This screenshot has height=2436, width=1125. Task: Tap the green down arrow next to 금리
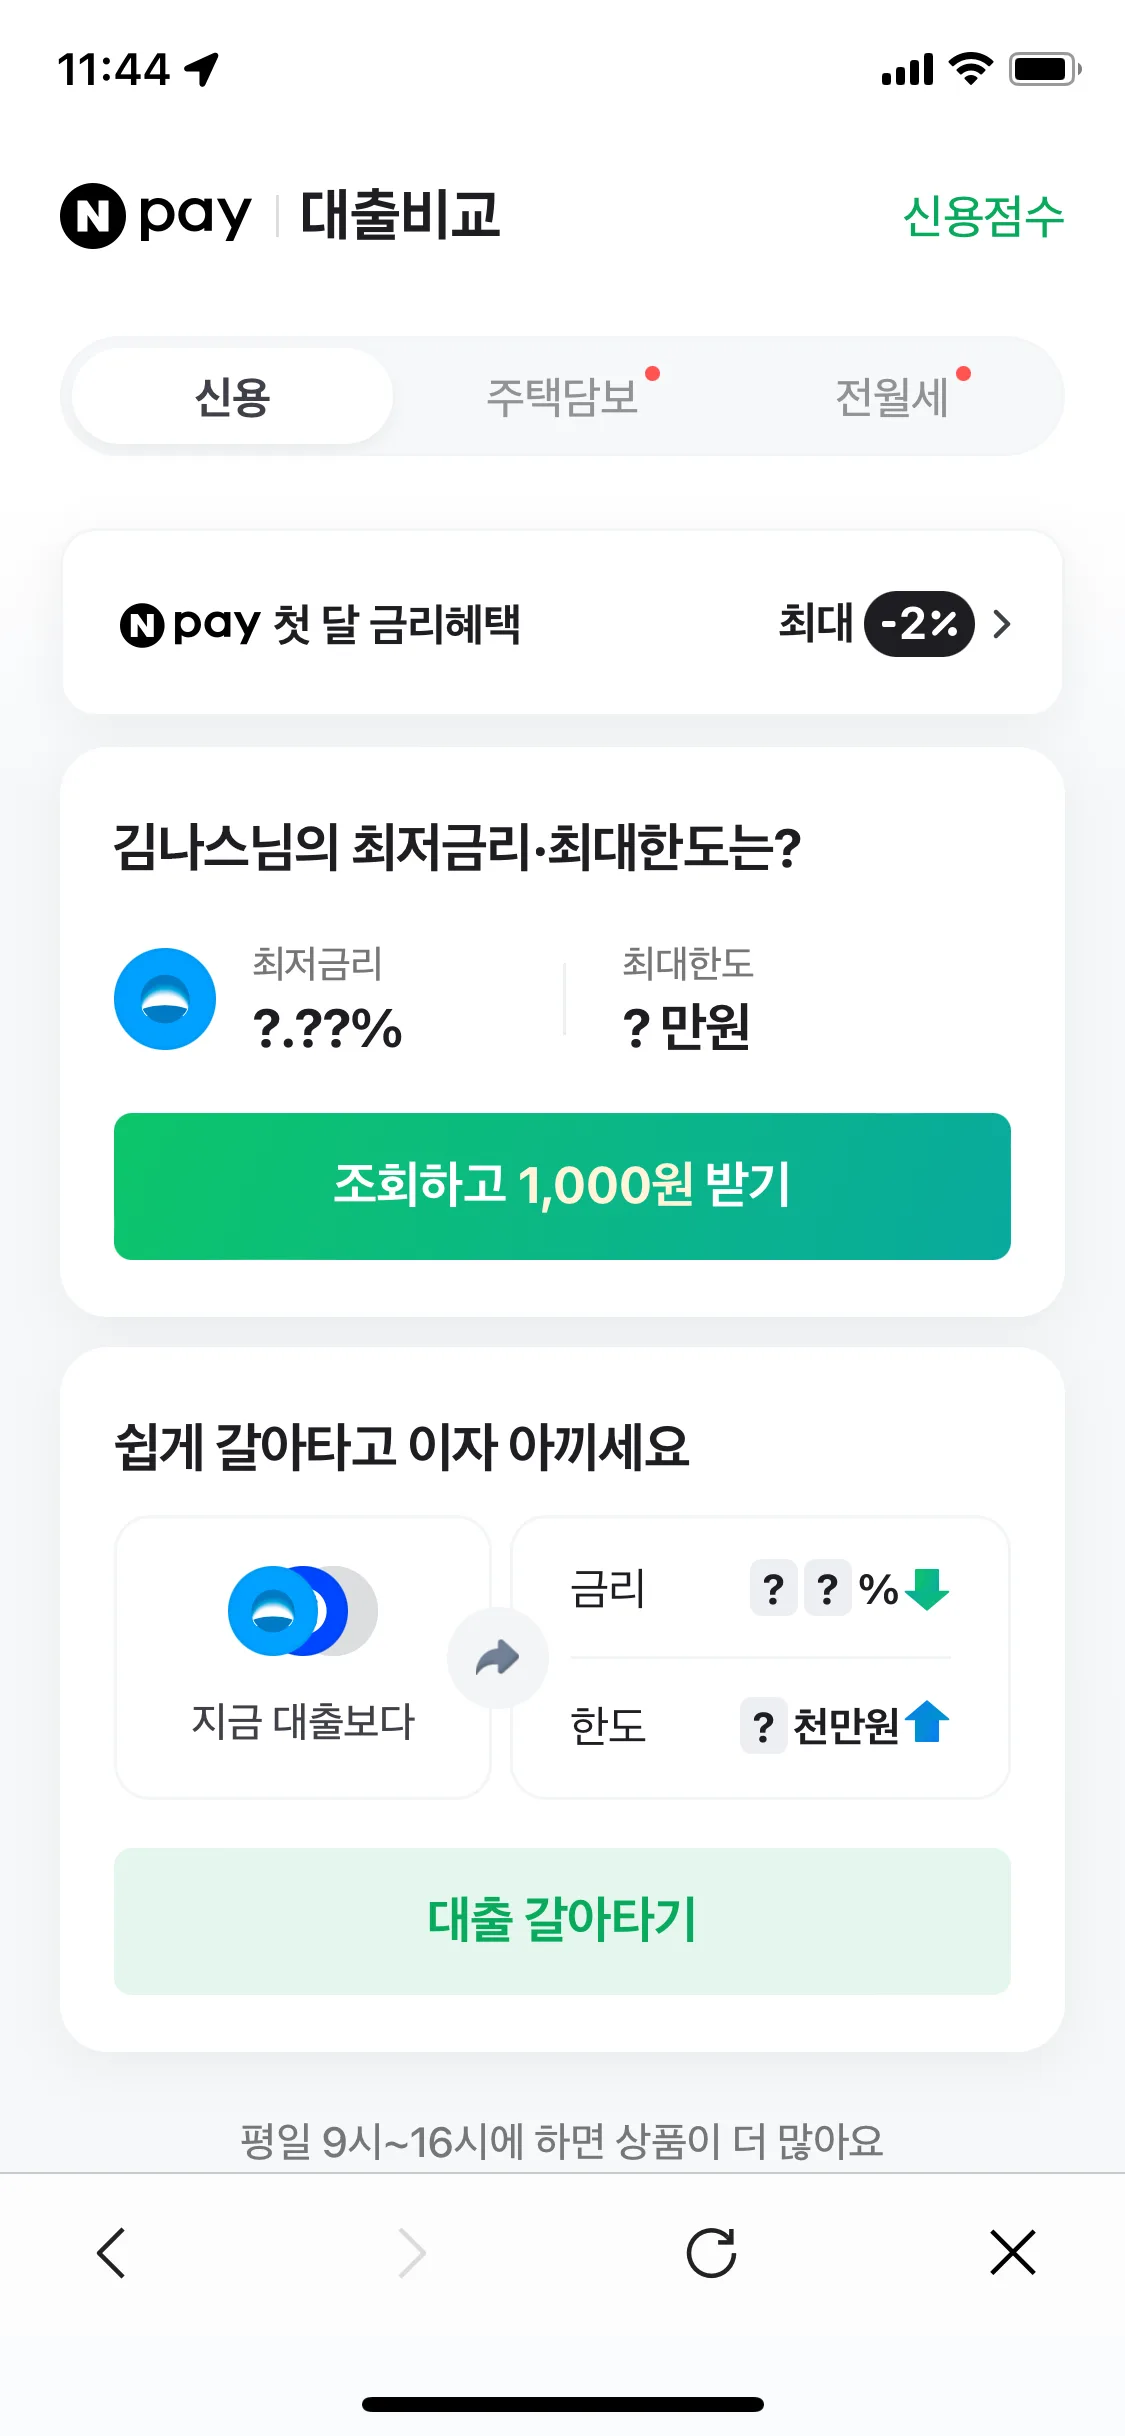927,1589
